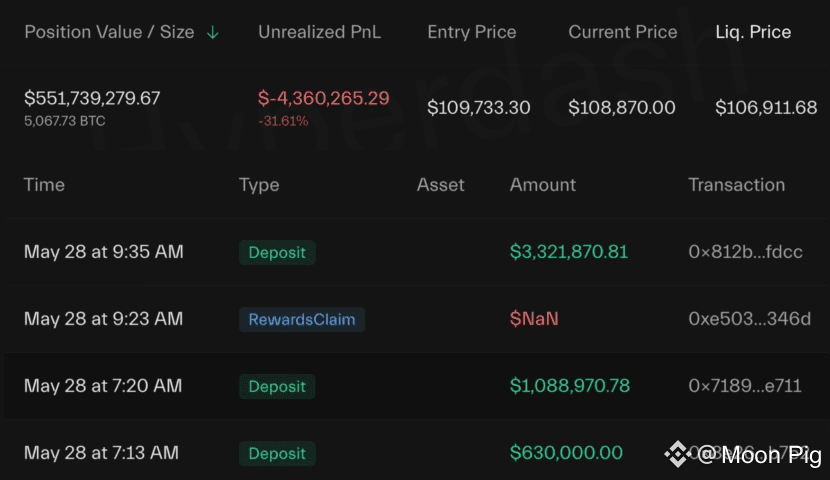Click the Deposit tag at 9:35 AM
Image resolution: width=830 pixels, height=480 pixels.
click(x=277, y=252)
